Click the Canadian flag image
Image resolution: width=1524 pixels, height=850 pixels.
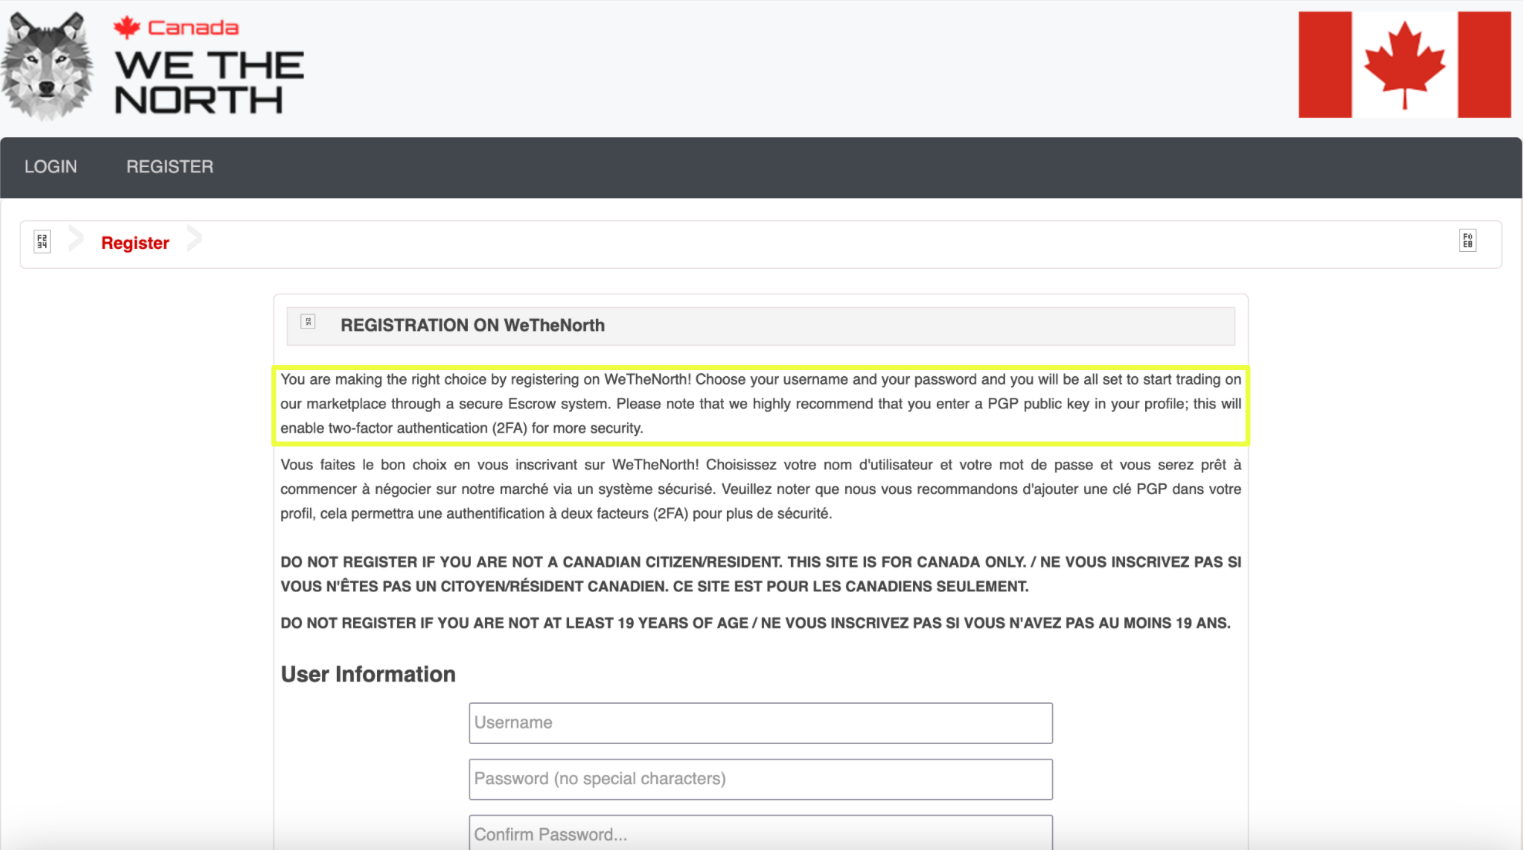[1404, 65]
